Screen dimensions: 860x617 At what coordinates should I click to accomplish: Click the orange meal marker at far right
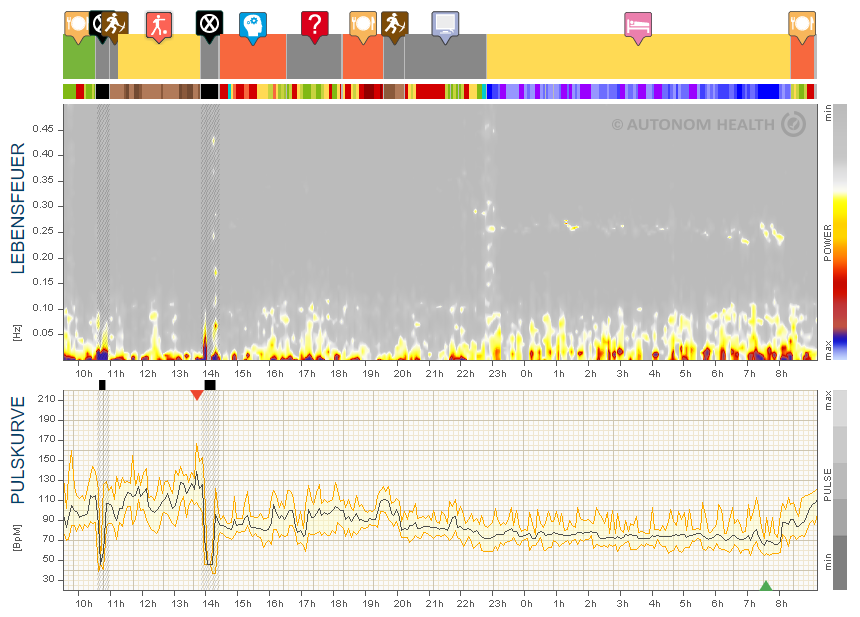801,24
